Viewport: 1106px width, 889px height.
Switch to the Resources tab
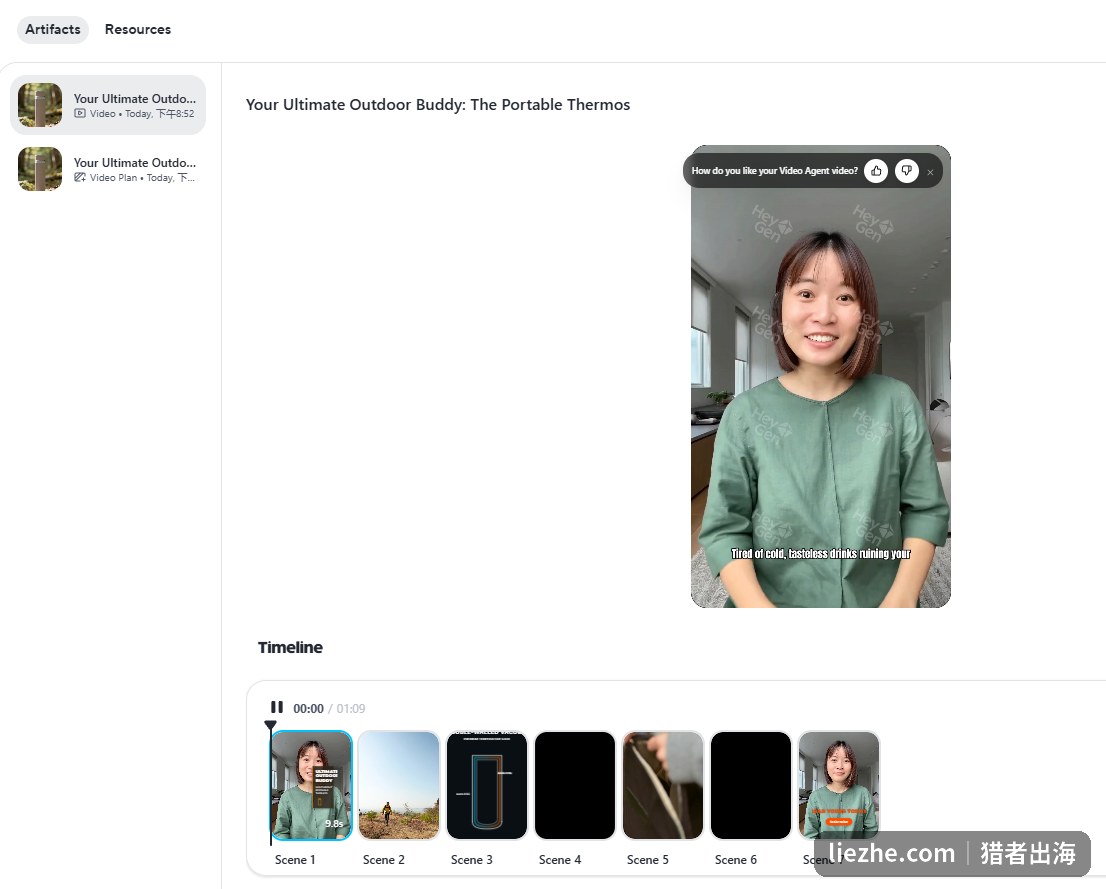click(x=138, y=30)
